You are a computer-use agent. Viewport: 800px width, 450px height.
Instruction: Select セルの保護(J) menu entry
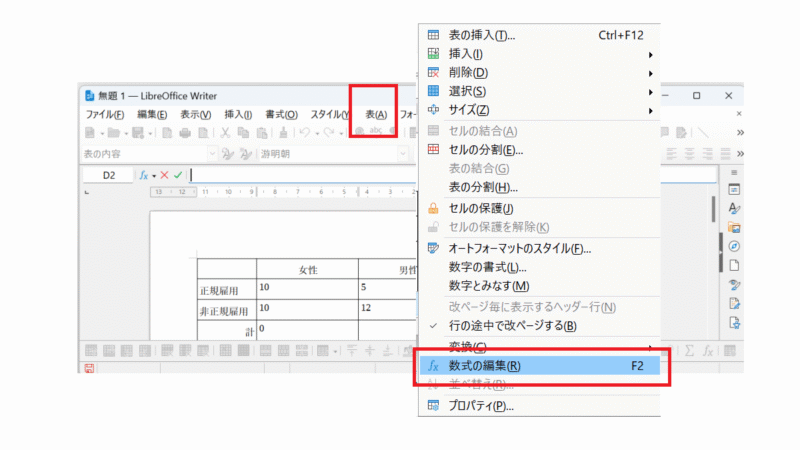pos(540,208)
